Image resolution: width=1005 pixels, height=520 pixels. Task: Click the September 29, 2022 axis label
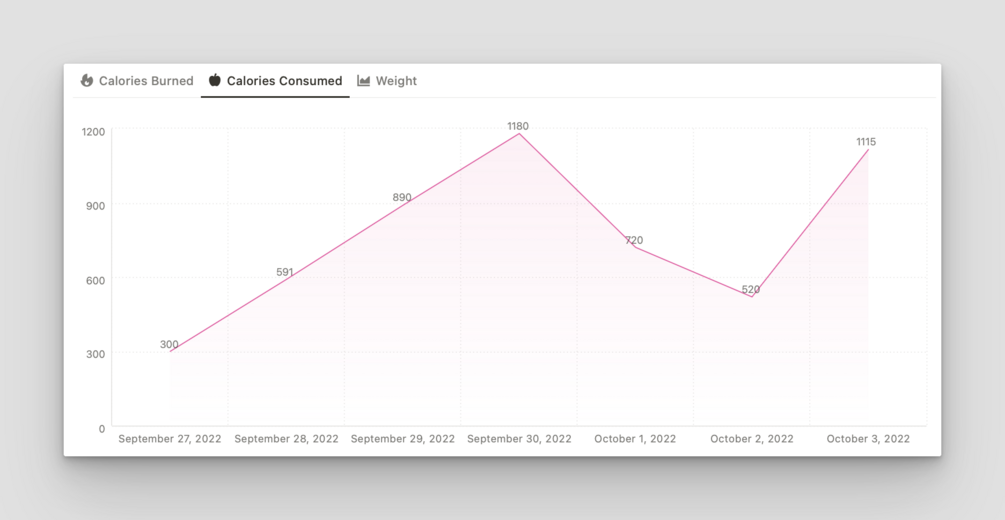(x=403, y=439)
